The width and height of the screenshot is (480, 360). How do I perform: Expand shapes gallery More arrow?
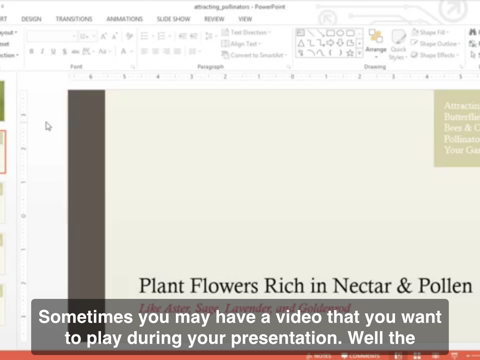pos(359,53)
